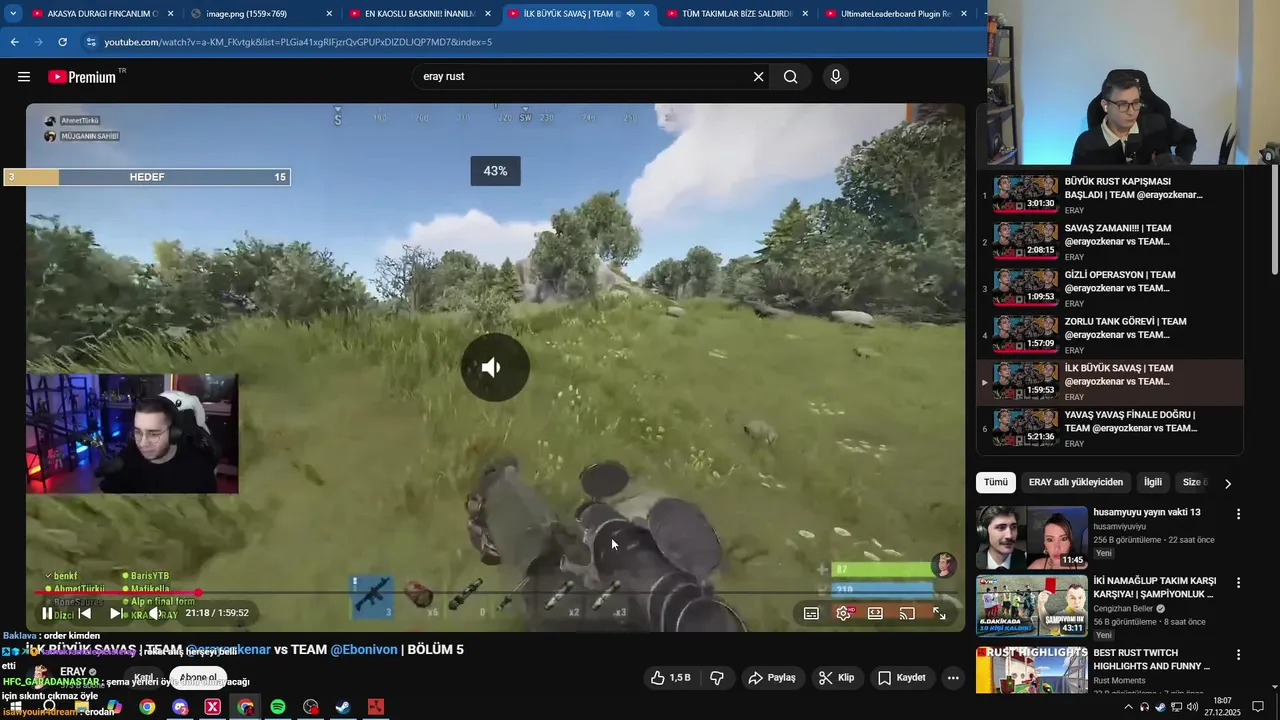Open options for 'husamyuyu yayın vakti 13'
The width and height of the screenshot is (1280, 720).
click(x=1238, y=514)
